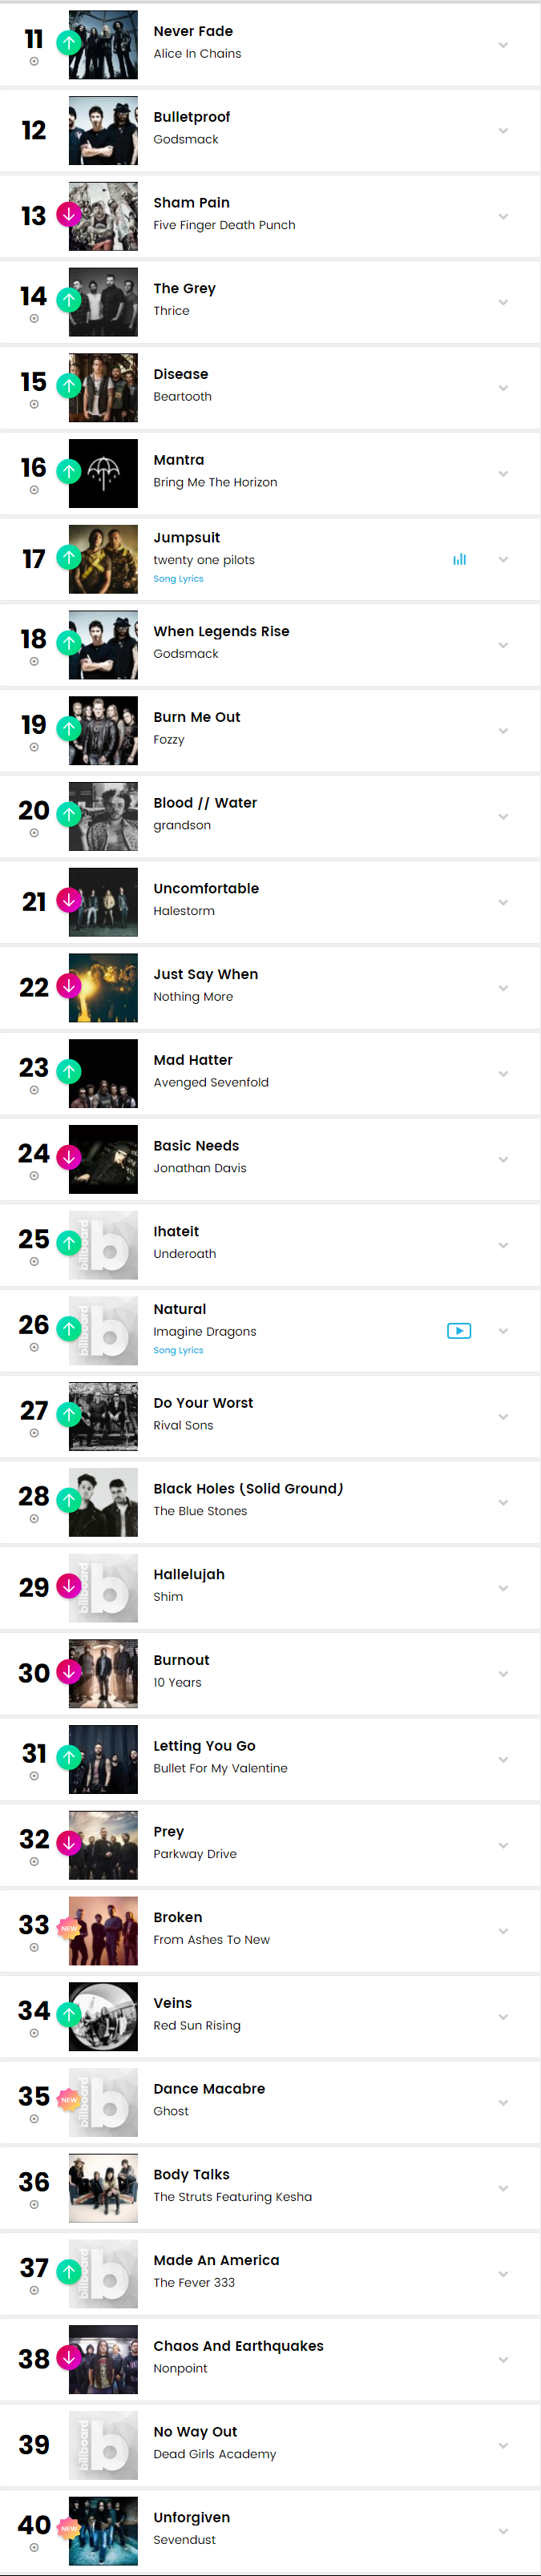The image size is (541, 2576).
Task: Click the green up arrow on Never Fade
Action: click(69, 43)
